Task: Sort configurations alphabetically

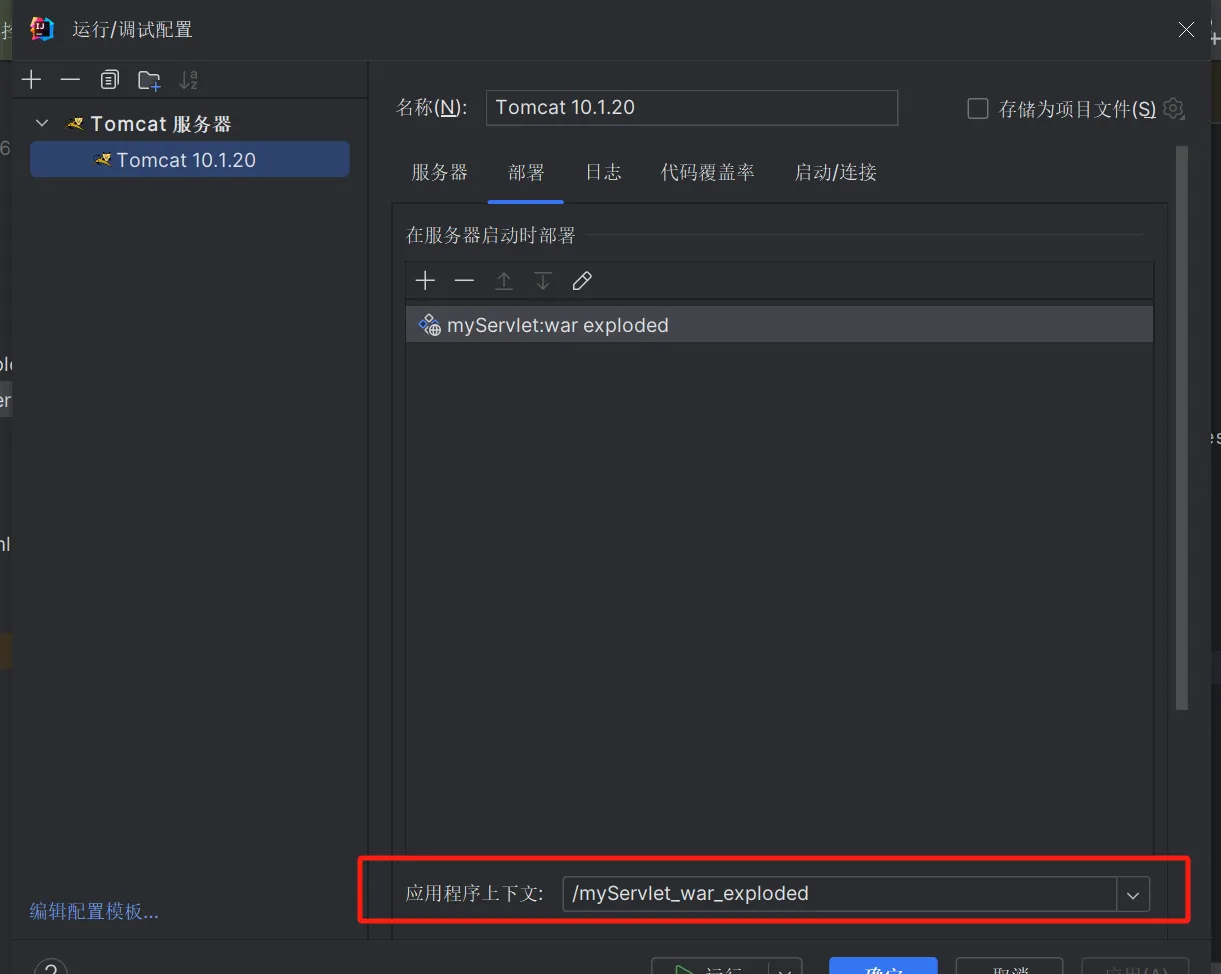Action: tap(188, 80)
